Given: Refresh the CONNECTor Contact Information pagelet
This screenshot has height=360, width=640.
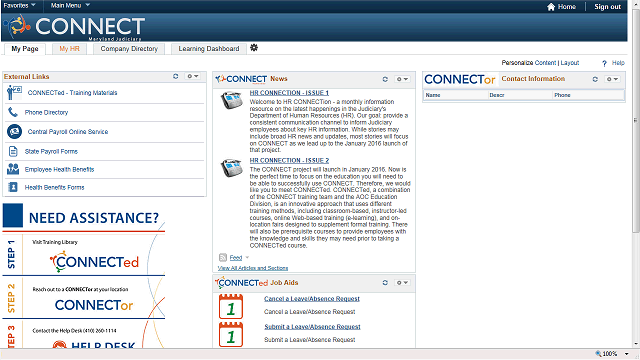Looking at the screenshot, I should pyautogui.click(x=595, y=79).
